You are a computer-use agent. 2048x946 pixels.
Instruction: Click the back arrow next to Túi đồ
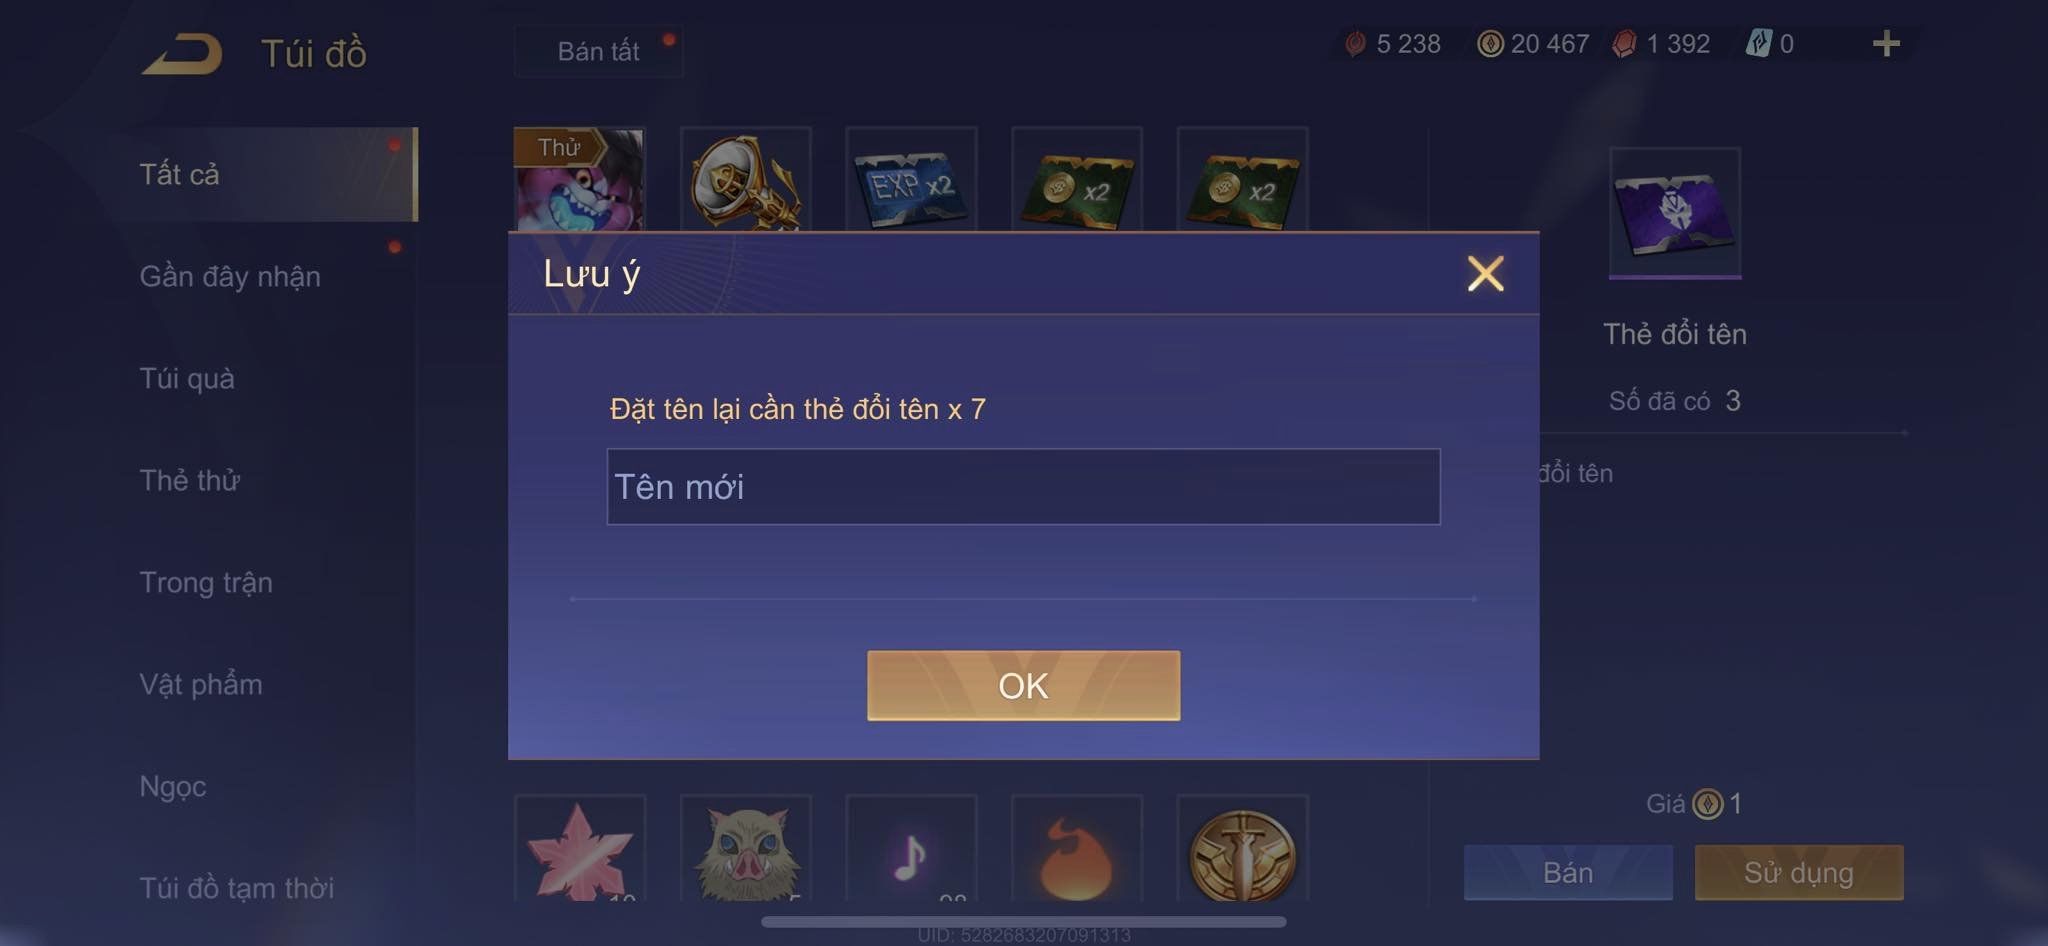(x=182, y=54)
